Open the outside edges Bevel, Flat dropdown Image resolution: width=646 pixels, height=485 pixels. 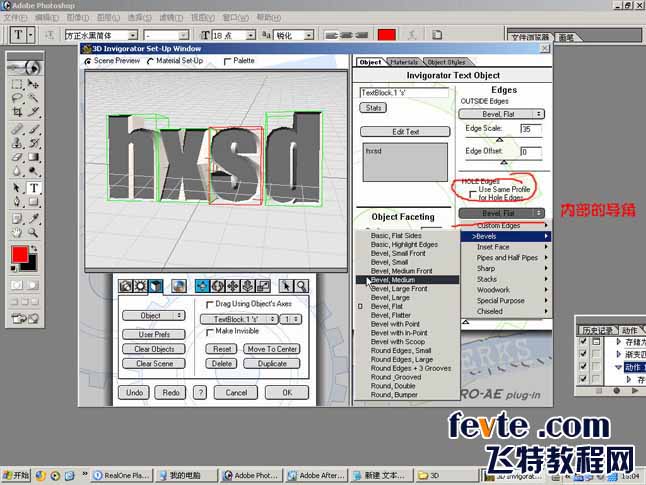coord(501,114)
